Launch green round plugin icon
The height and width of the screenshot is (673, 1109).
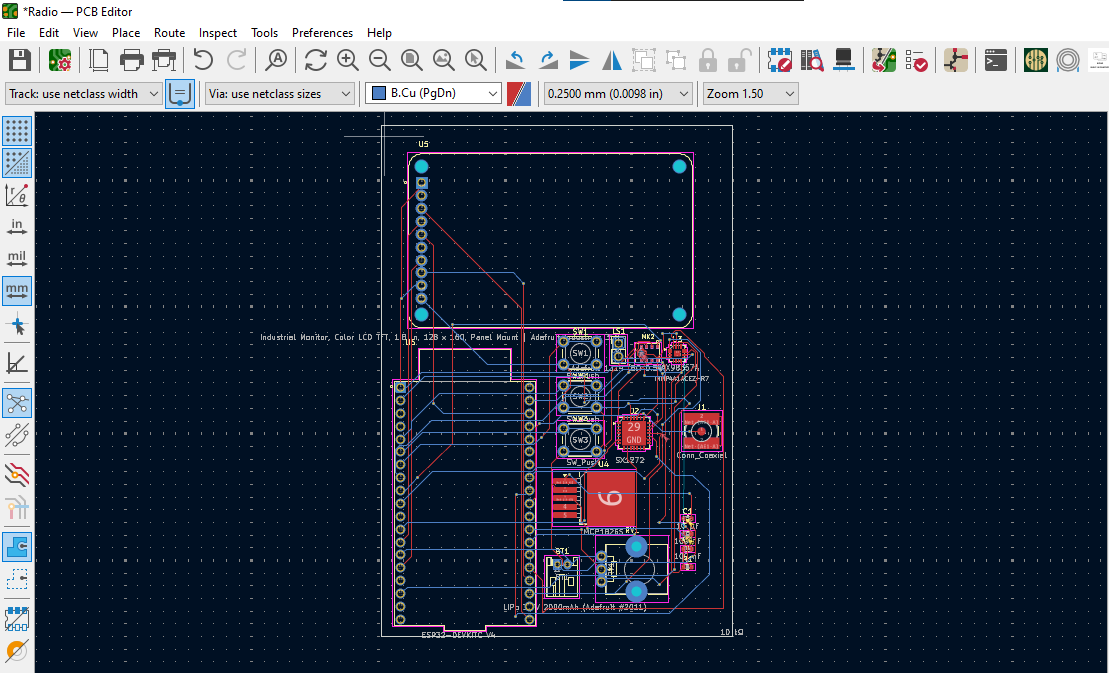coord(1036,60)
